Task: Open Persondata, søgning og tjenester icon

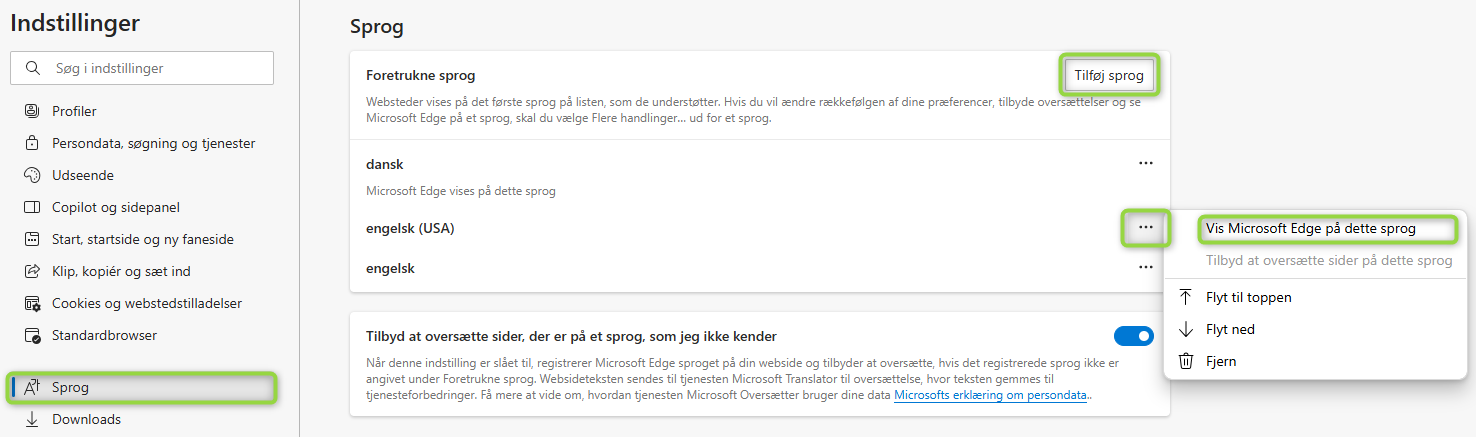Action: click(32, 143)
